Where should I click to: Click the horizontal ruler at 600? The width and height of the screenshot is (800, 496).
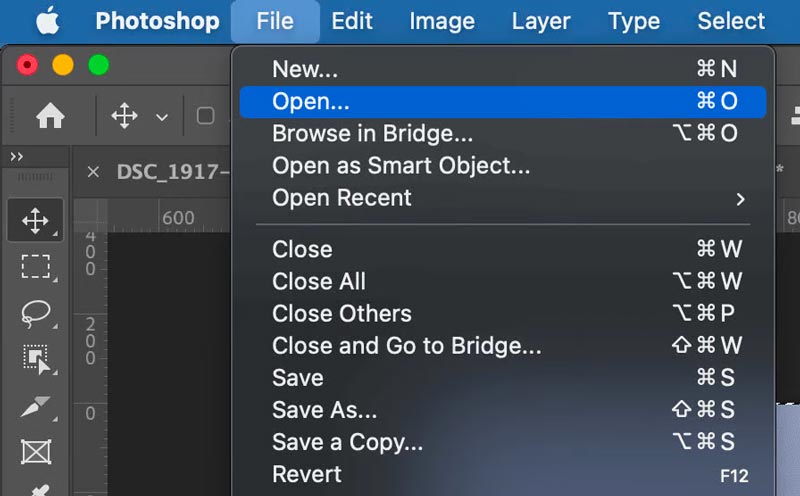click(178, 218)
